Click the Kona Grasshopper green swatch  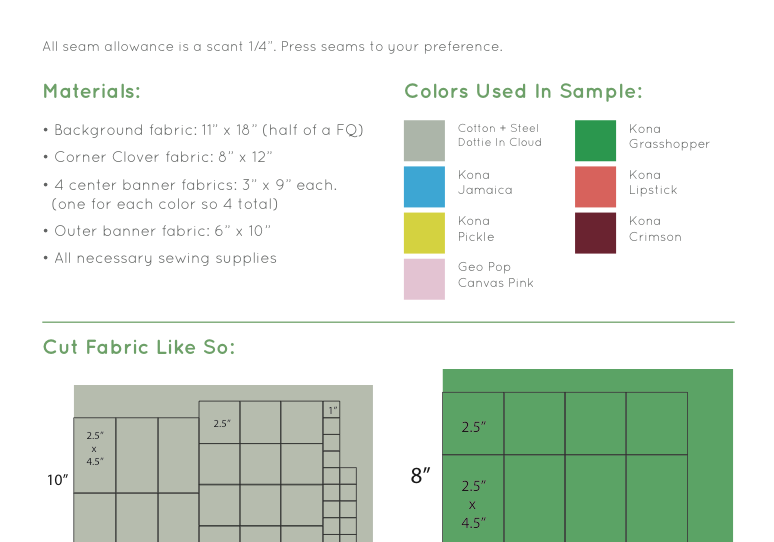pyautogui.click(x=595, y=141)
